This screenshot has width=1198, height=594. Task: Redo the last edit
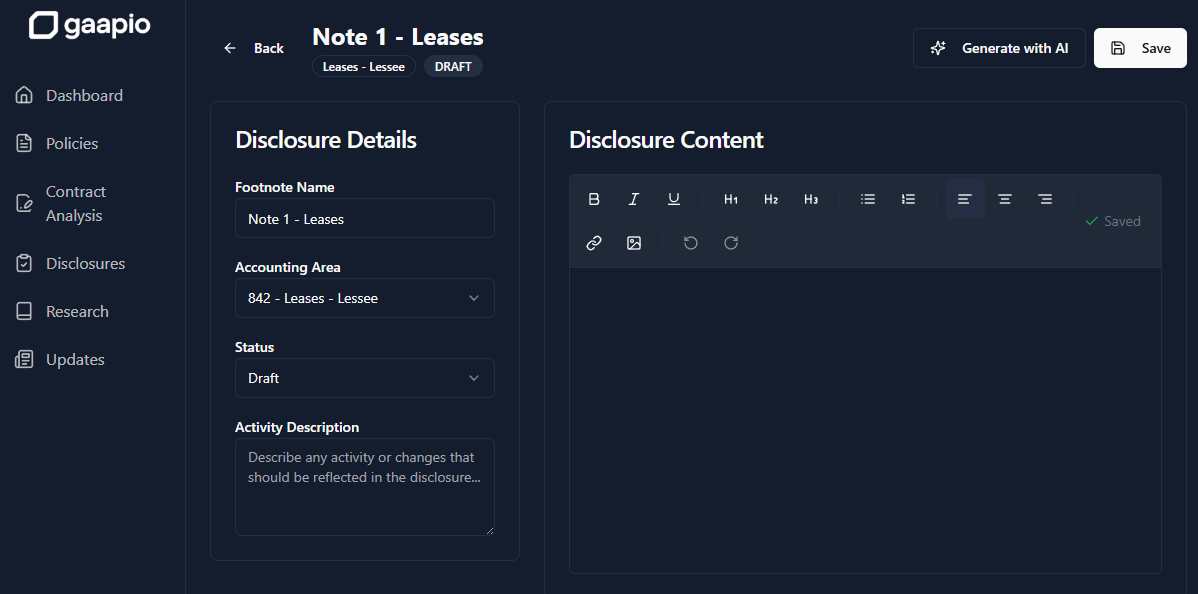tap(731, 243)
